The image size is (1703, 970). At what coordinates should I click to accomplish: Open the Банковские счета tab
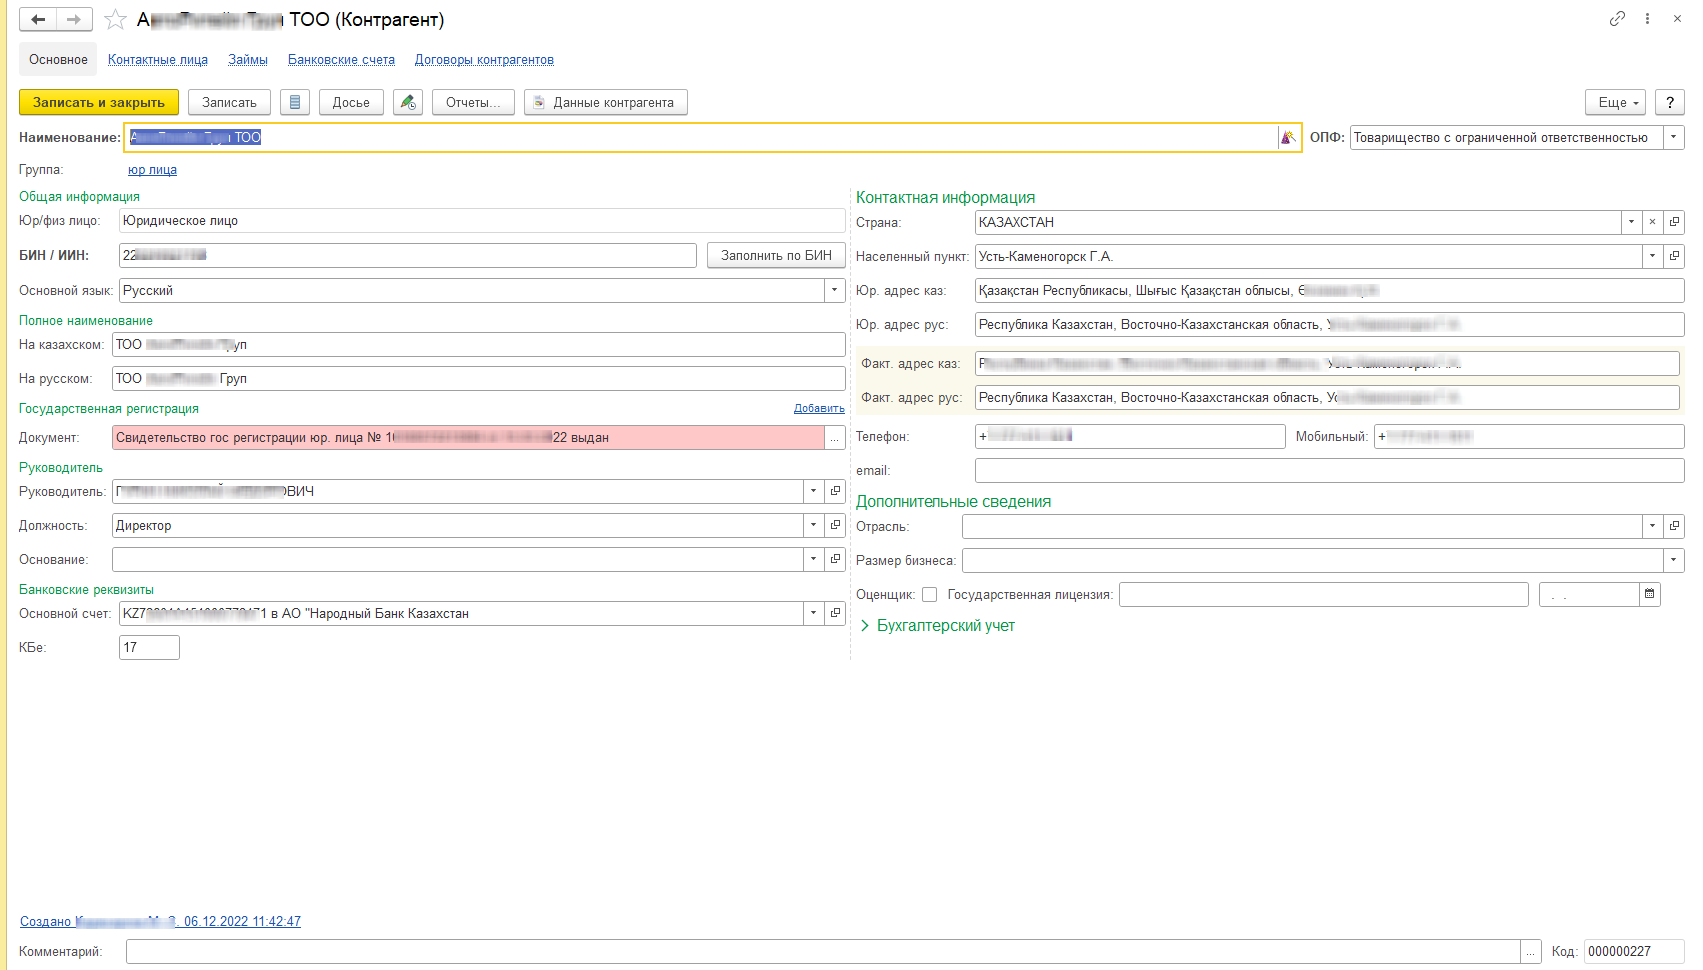[x=341, y=60]
